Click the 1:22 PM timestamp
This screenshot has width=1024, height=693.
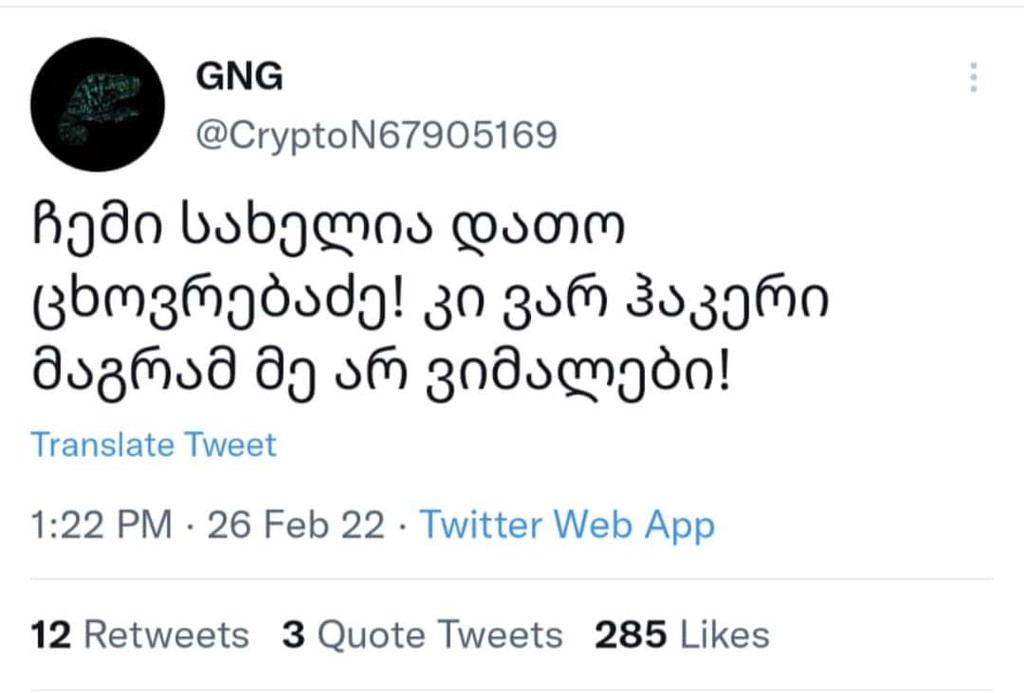101,524
